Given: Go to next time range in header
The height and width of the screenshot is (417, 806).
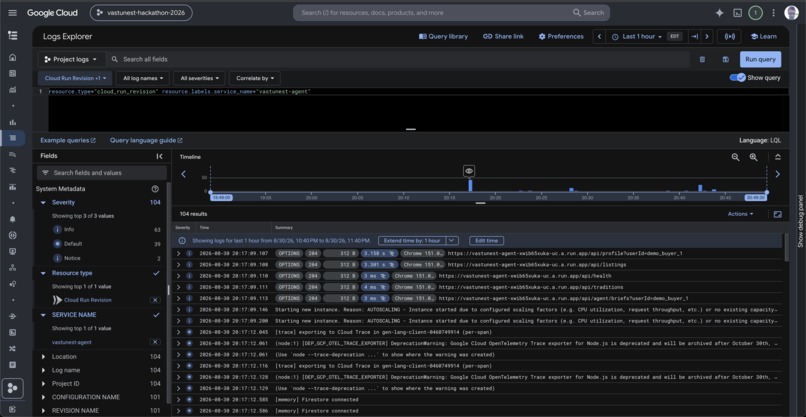Looking at the screenshot, I should tap(707, 37).
